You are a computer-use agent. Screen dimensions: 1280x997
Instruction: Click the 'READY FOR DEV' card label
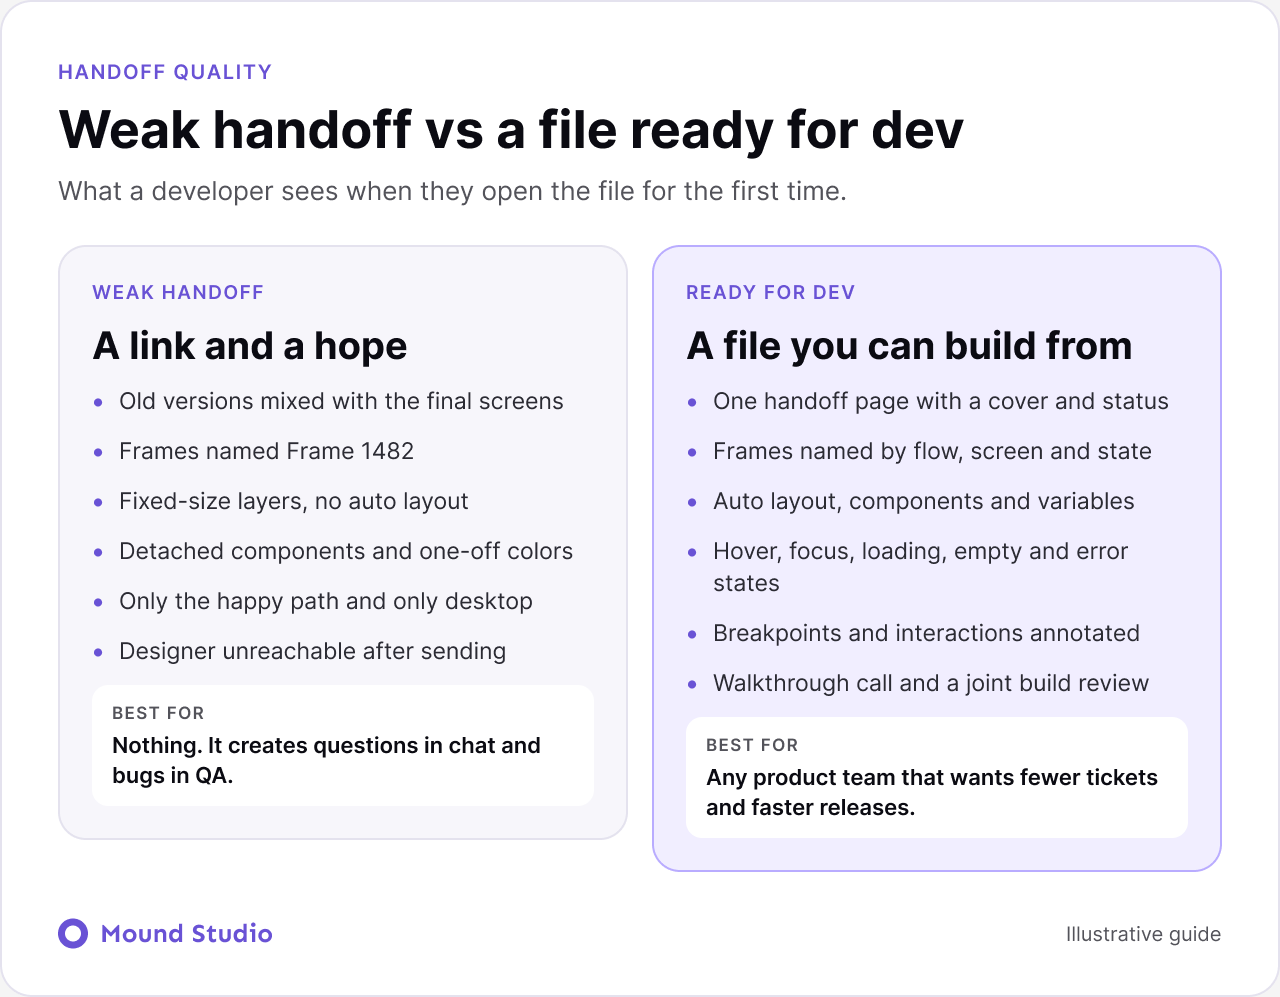click(771, 292)
